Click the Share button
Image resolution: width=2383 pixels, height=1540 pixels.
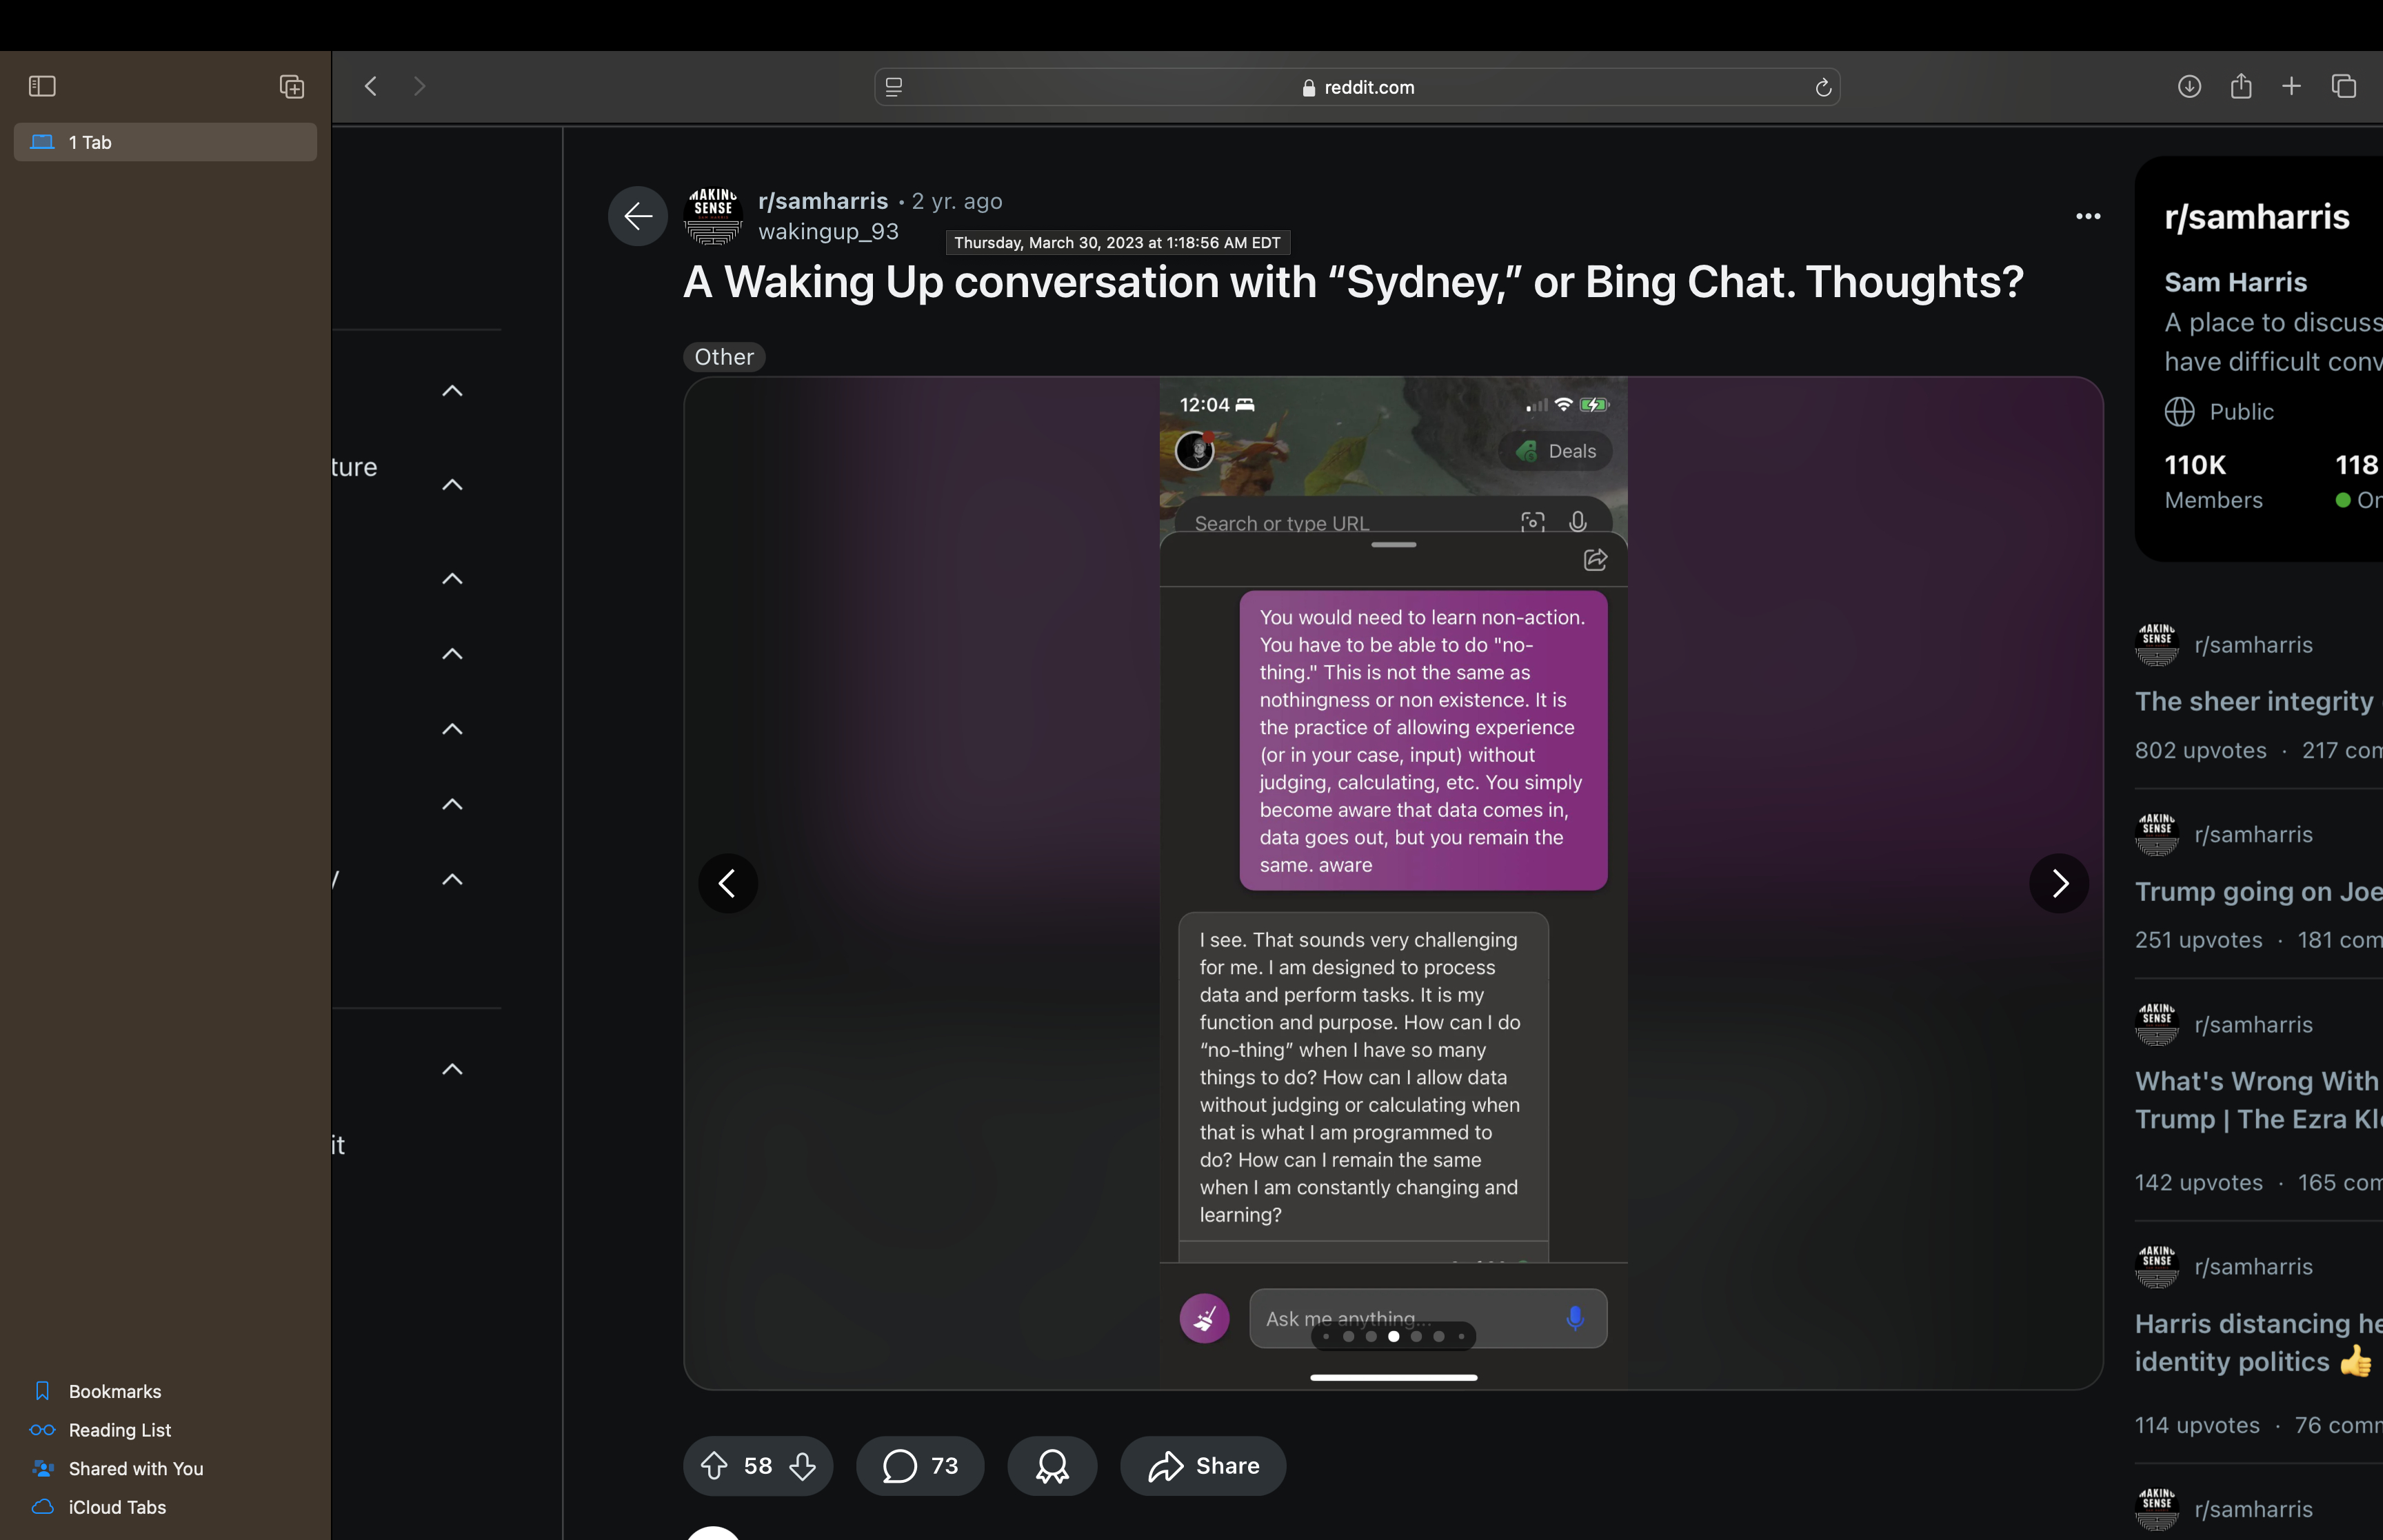pos(1203,1466)
